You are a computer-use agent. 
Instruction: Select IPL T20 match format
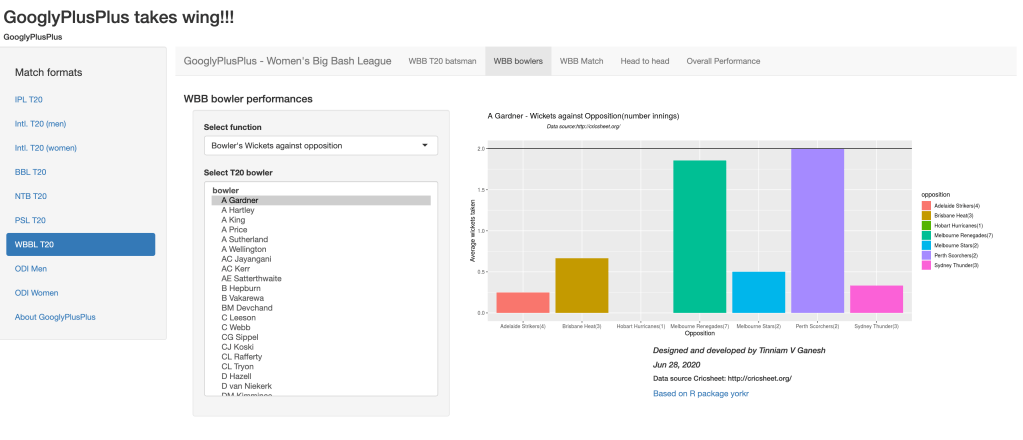click(x=29, y=100)
